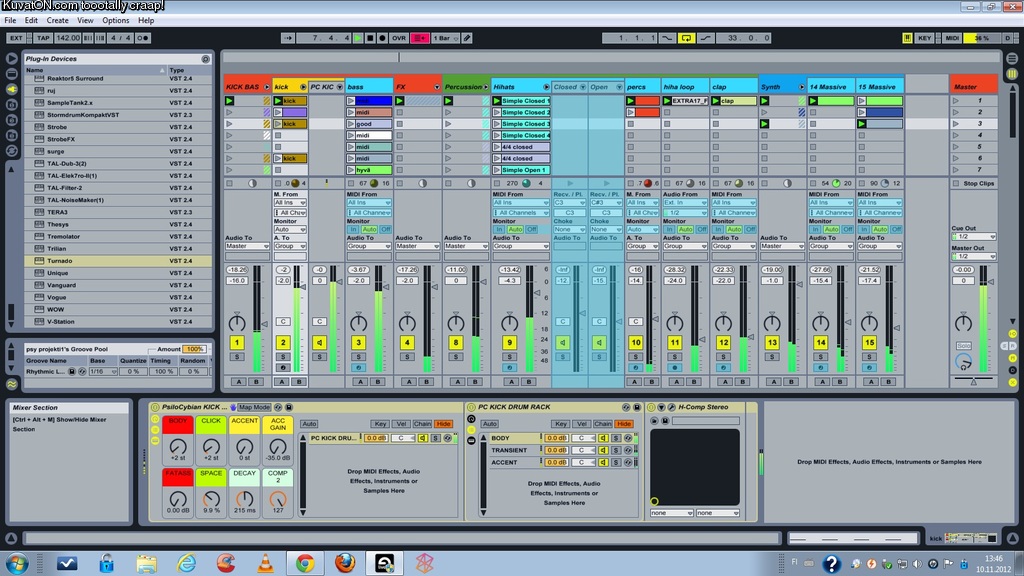Solo track 3 with its S button

(x=359, y=355)
